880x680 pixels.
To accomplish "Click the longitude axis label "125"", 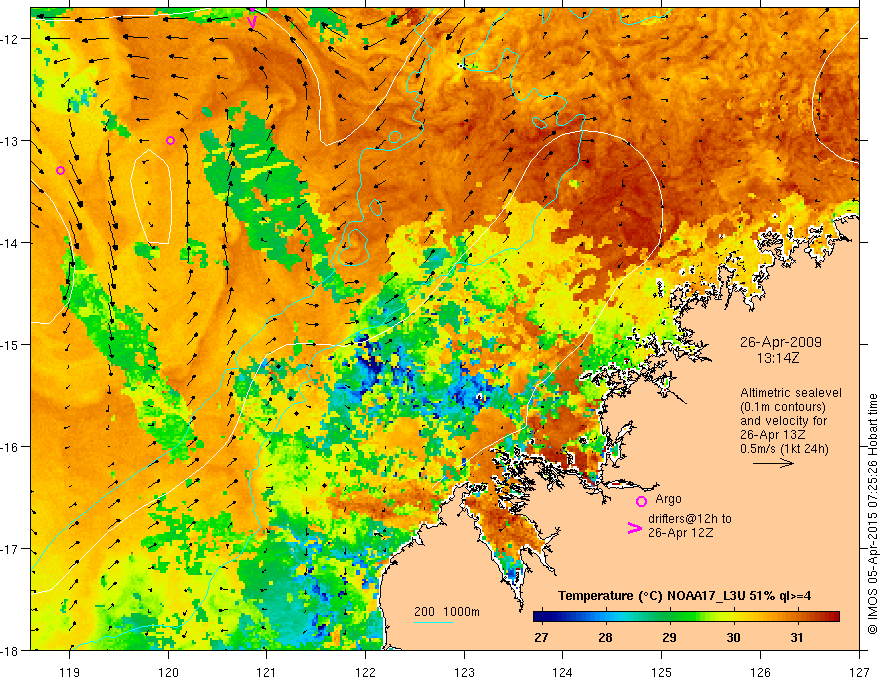I will point(662,672).
